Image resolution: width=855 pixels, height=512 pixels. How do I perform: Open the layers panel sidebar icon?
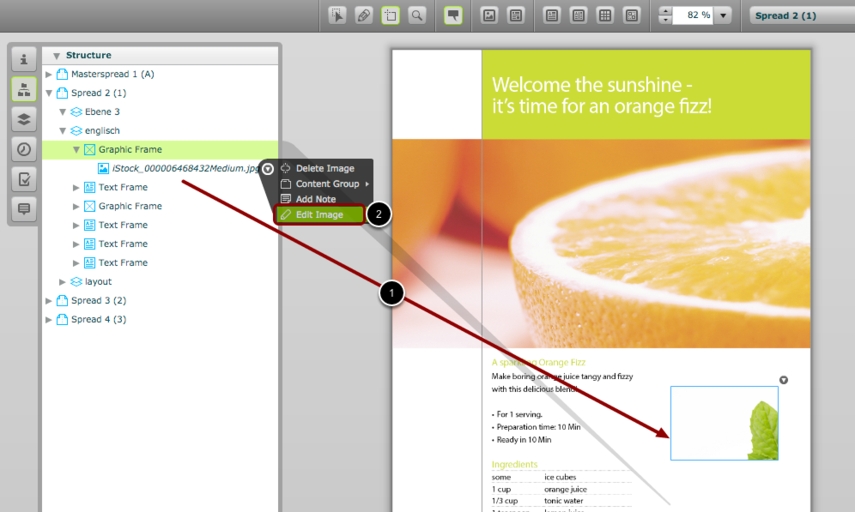coord(24,119)
